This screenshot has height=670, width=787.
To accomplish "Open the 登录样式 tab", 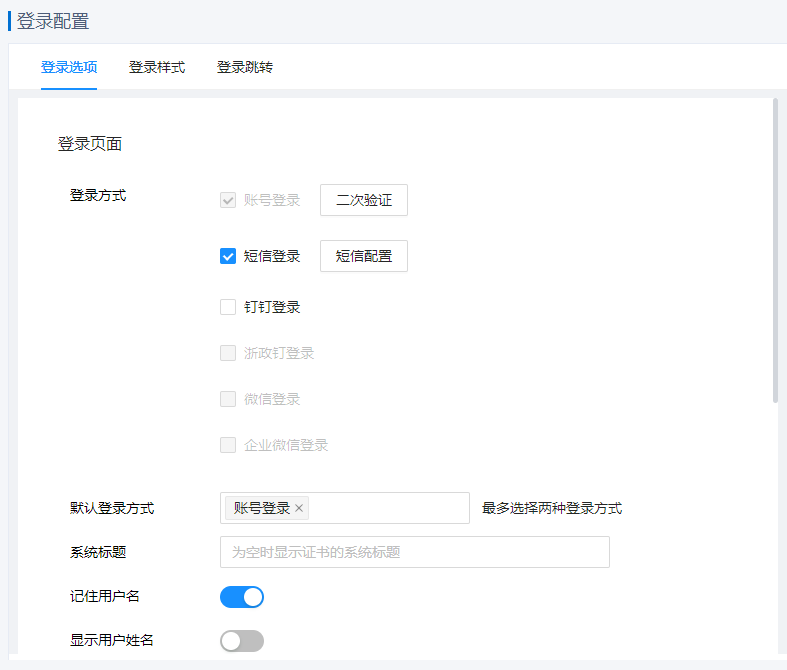I will (x=157, y=68).
